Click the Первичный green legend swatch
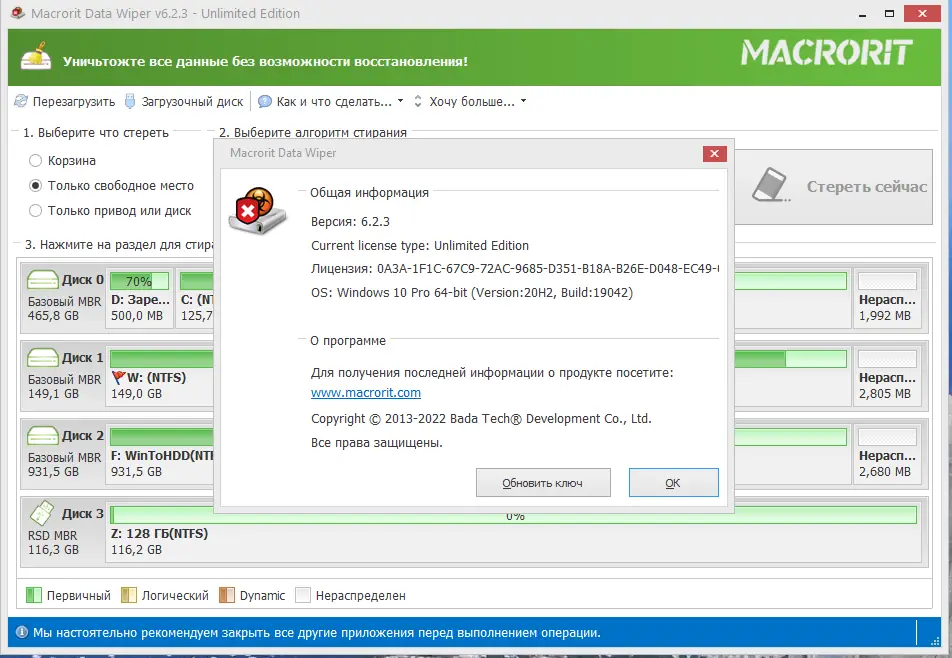The height and width of the screenshot is (658, 952). pos(33,595)
